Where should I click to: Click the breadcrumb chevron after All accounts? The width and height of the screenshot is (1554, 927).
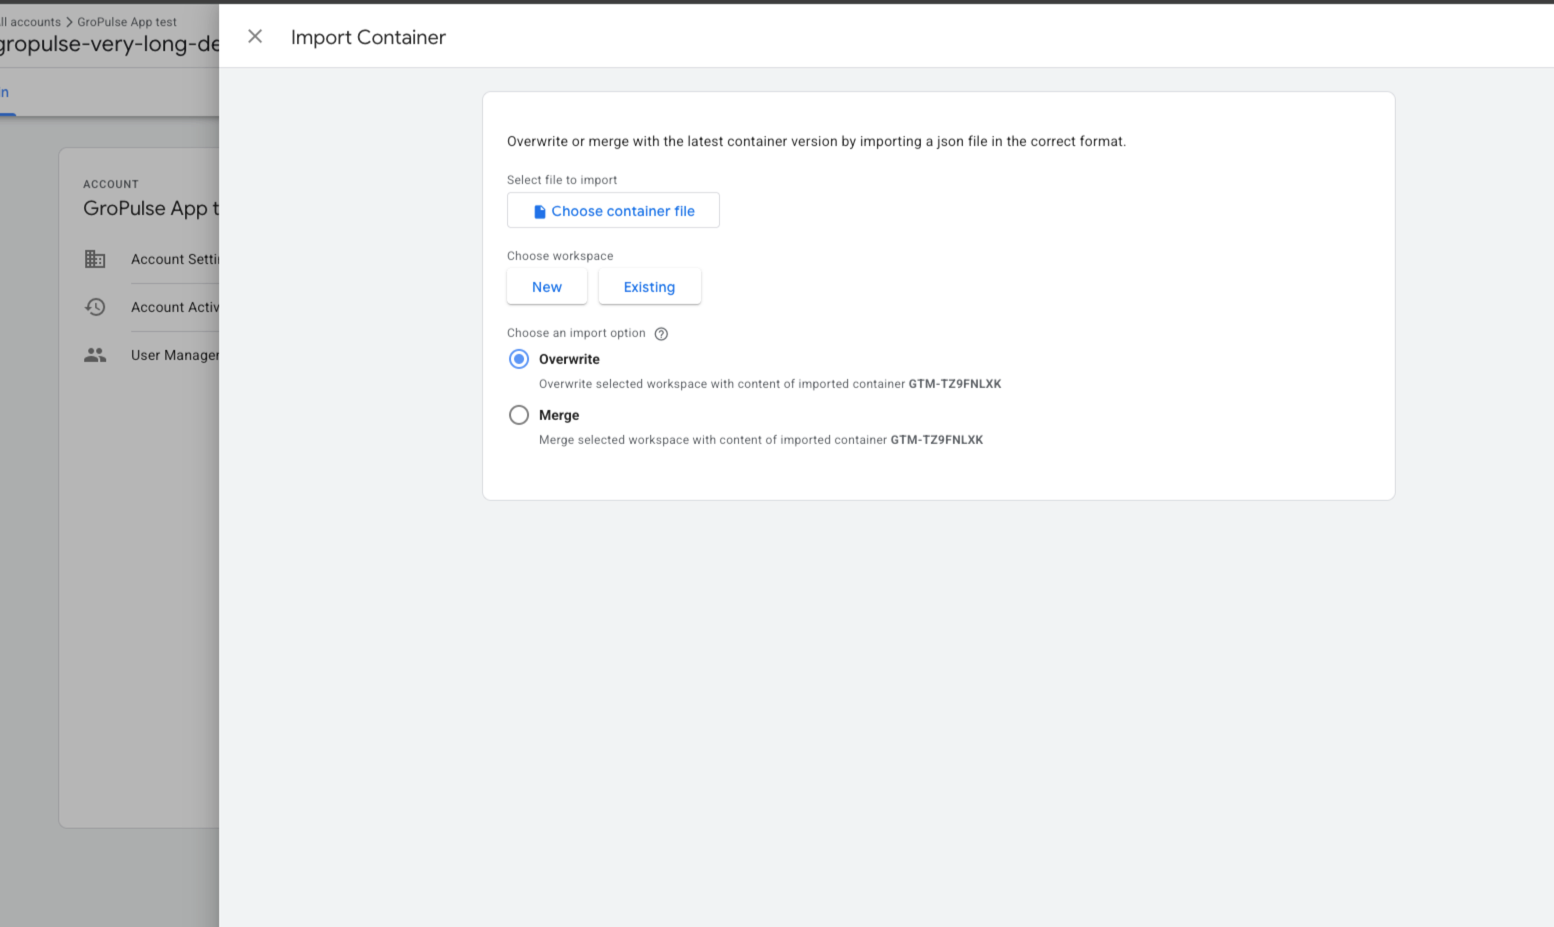(68, 21)
